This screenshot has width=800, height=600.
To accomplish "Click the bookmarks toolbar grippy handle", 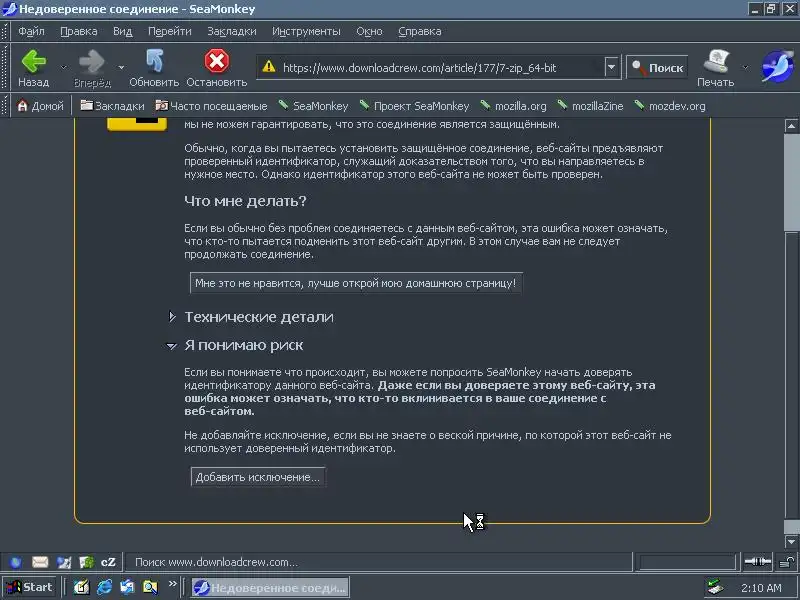I will pyautogui.click(x=5, y=106).
